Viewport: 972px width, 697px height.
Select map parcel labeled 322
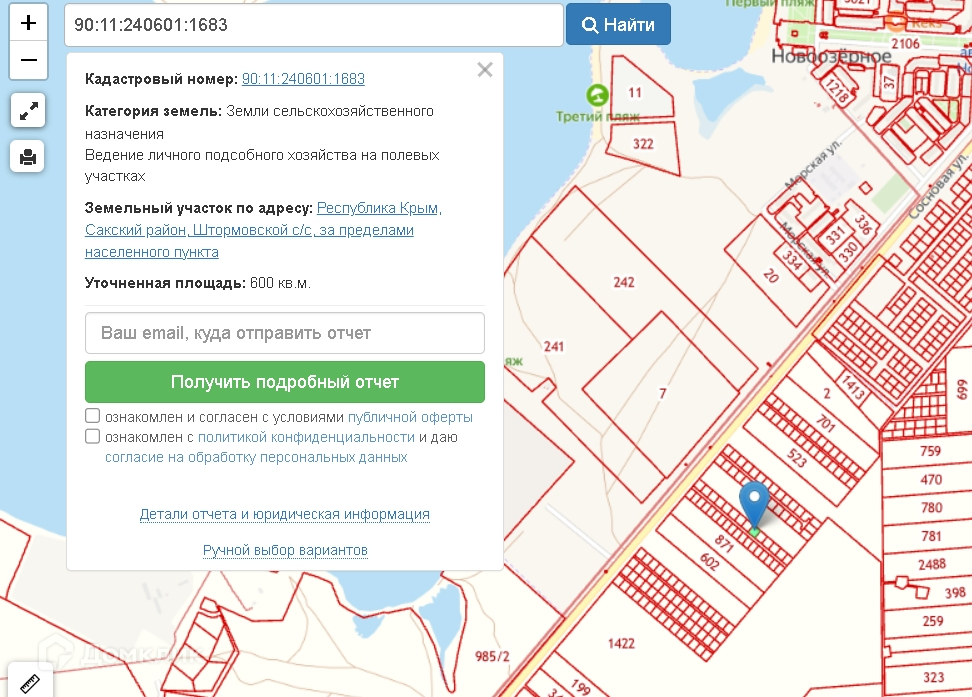(x=643, y=144)
